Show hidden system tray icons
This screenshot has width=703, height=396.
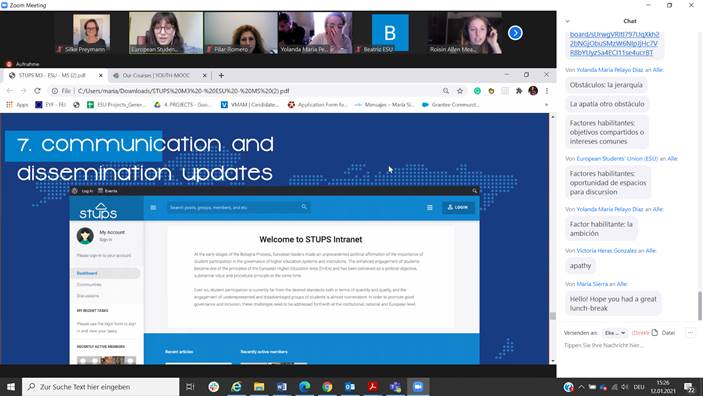[x=581, y=387]
